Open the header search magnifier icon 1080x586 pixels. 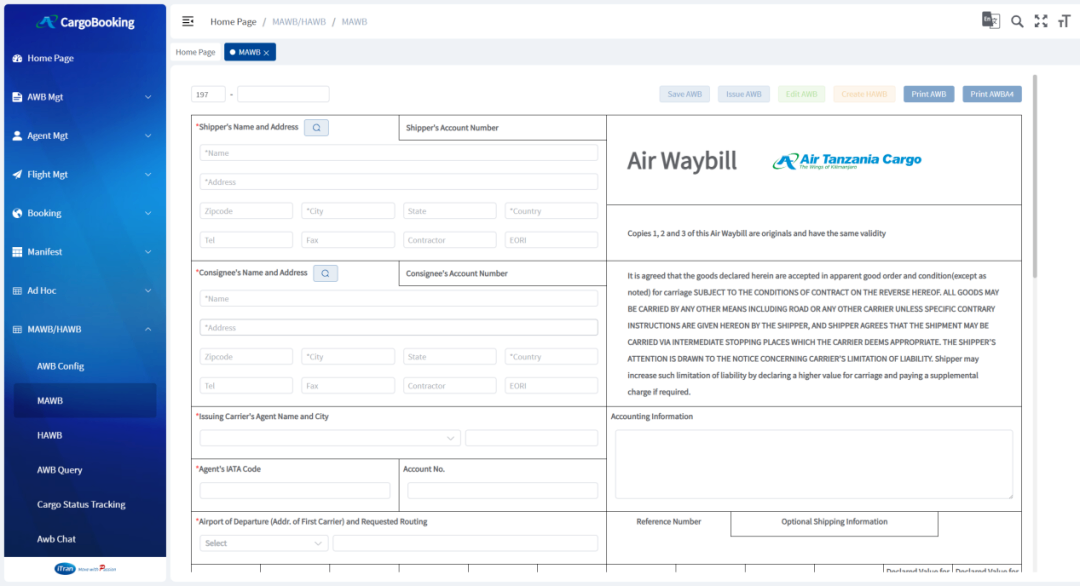(1017, 21)
